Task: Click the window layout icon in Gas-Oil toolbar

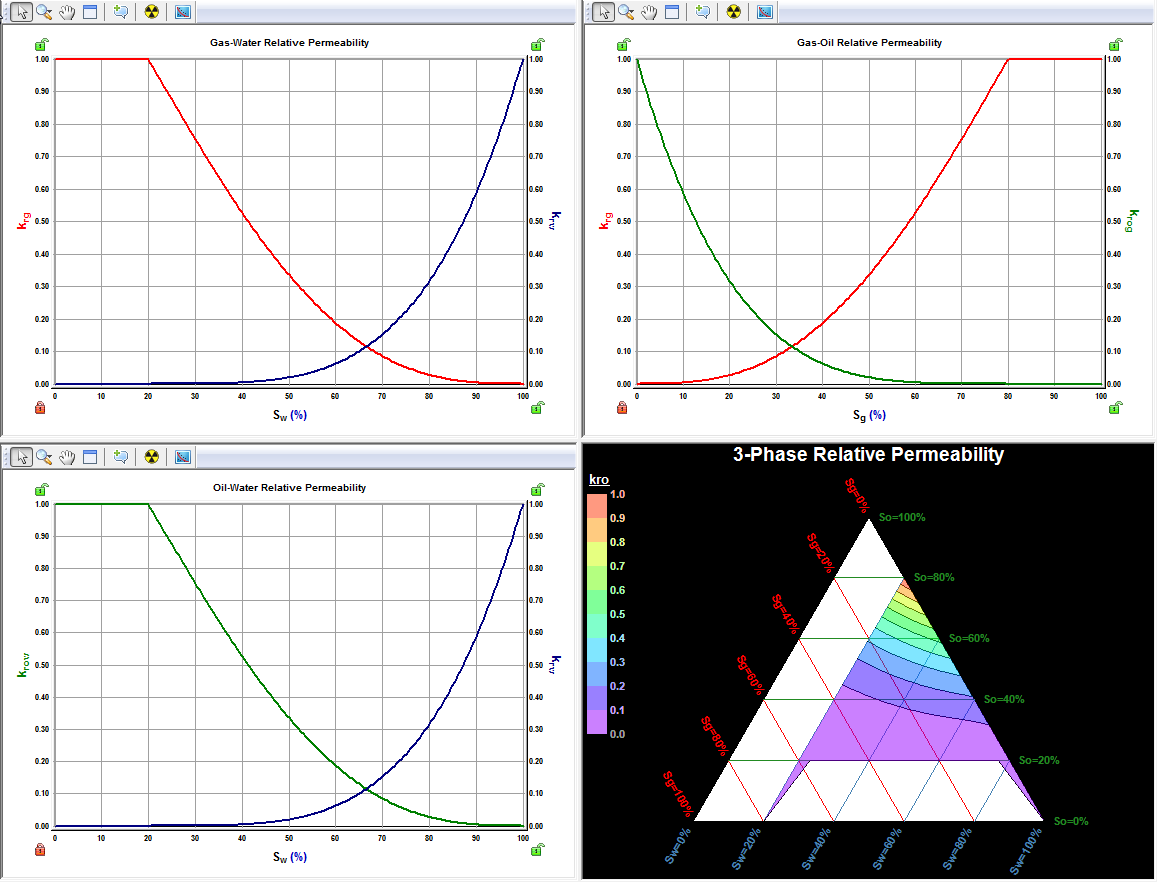Action: pyautogui.click(x=672, y=12)
